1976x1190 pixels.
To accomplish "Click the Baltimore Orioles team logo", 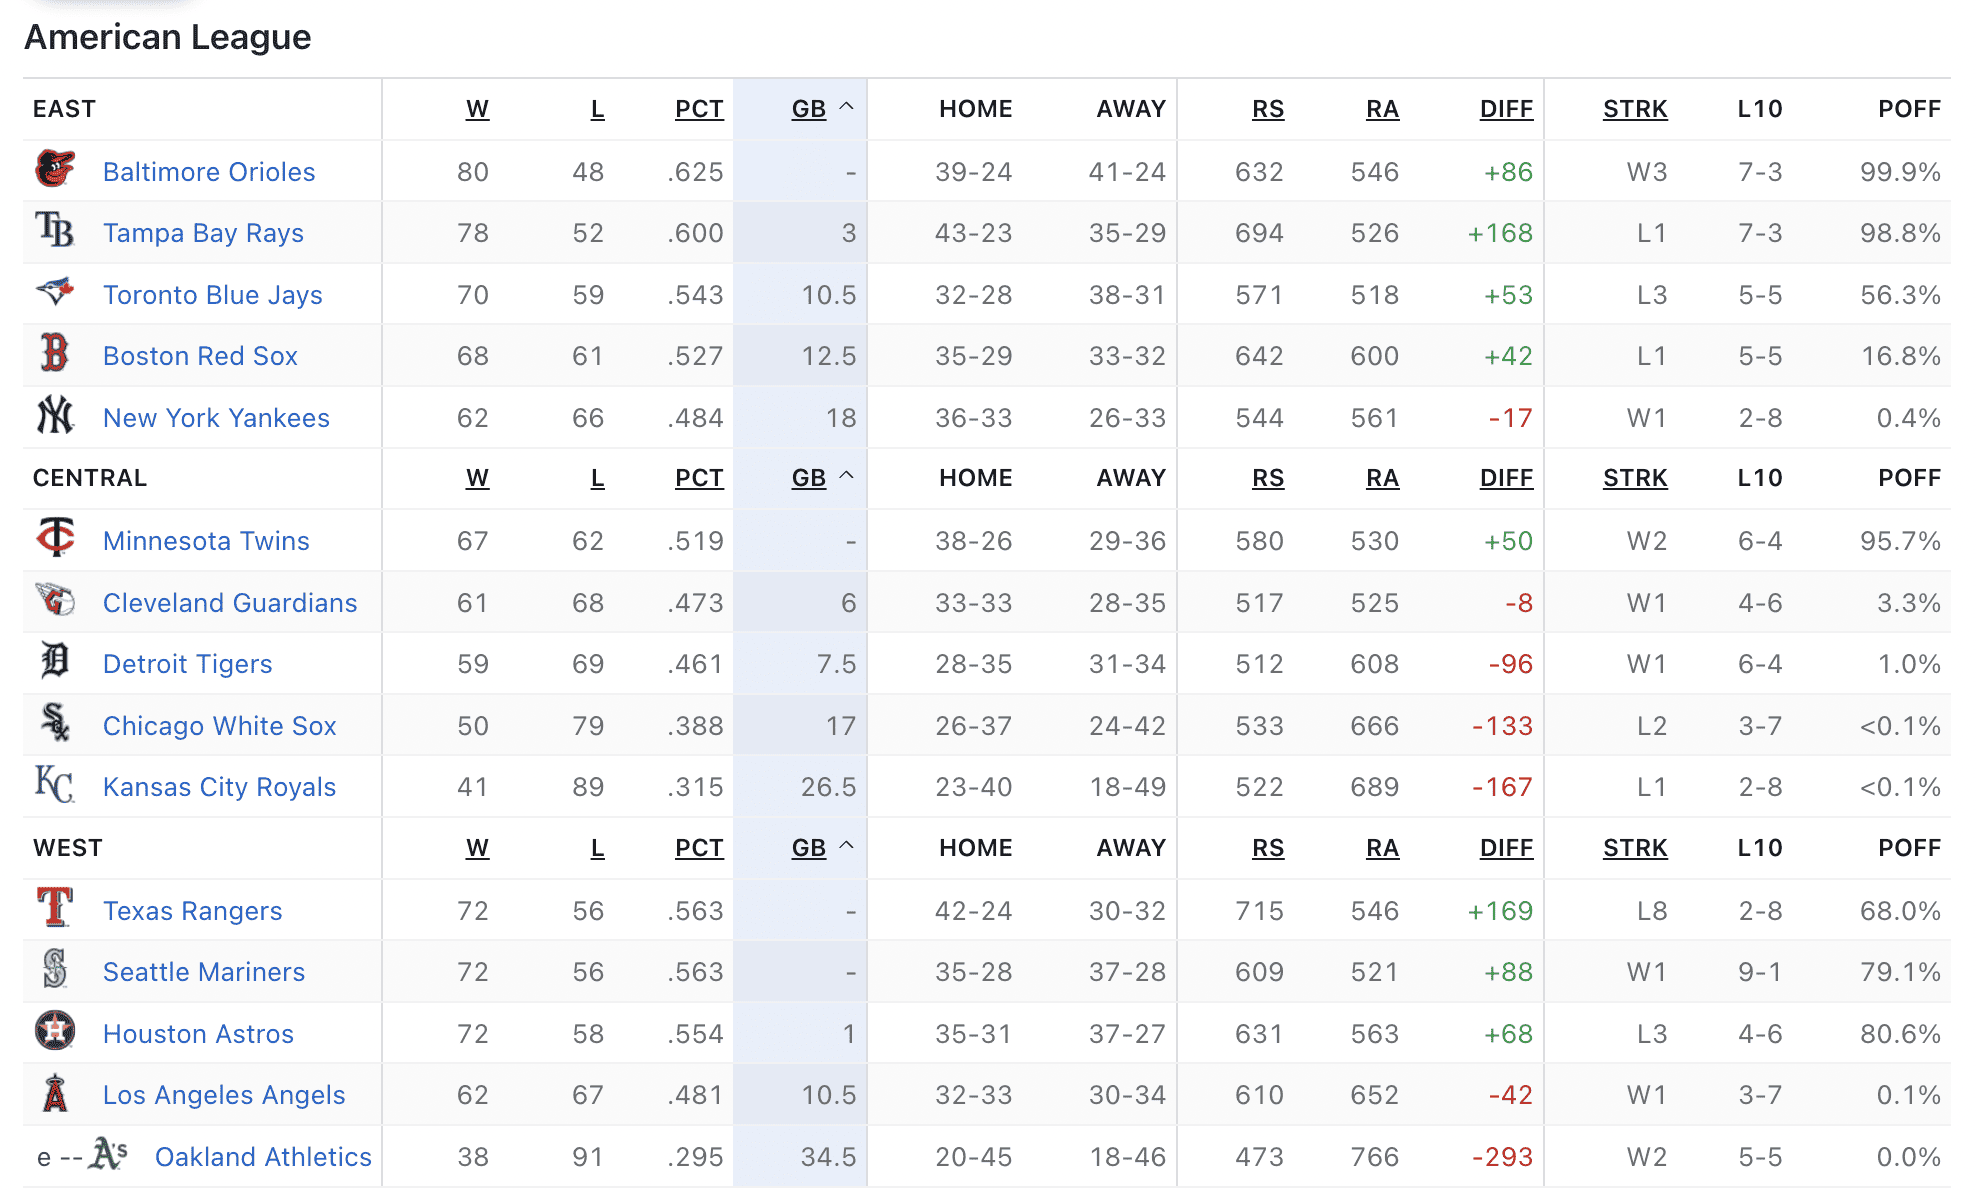I will (55, 170).
